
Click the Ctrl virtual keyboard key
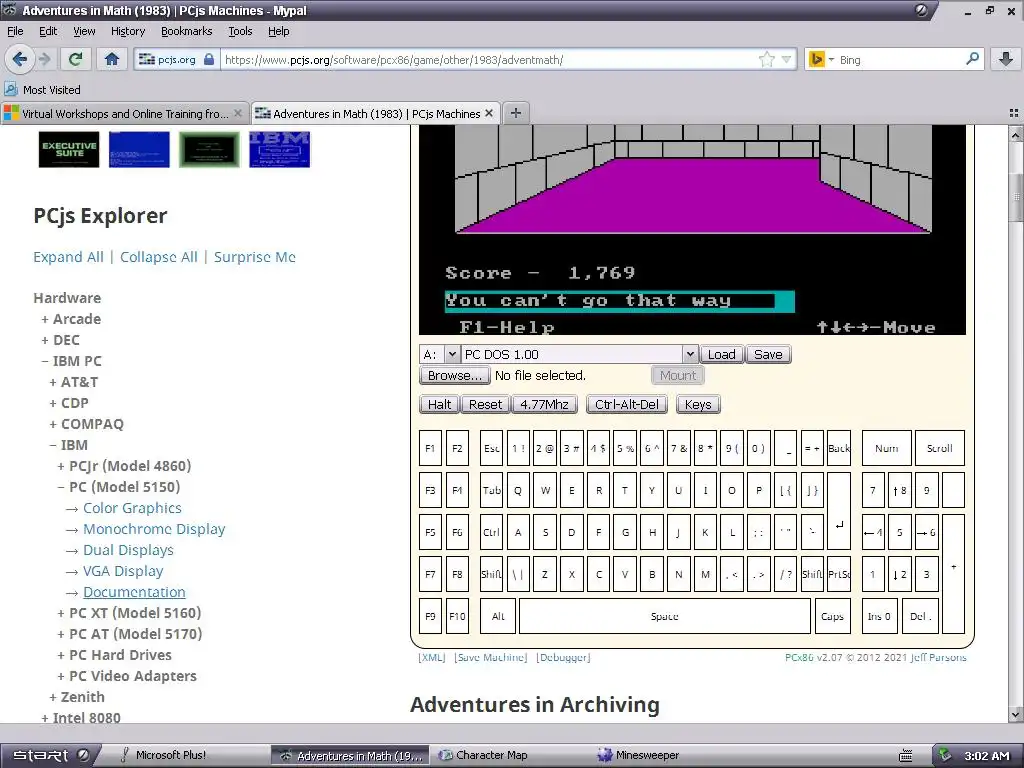tap(491, 532)
